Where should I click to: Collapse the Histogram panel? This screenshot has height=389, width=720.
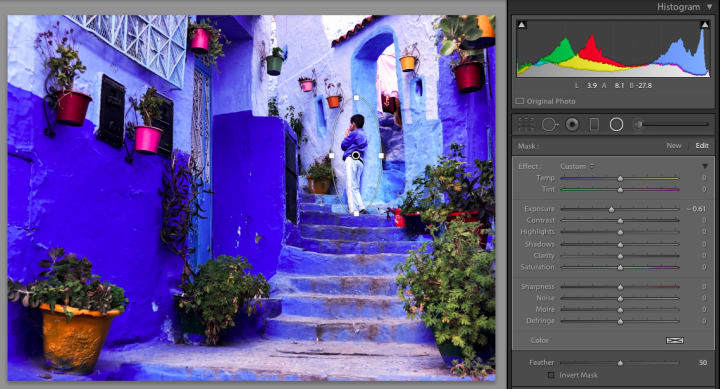(710, 7)
